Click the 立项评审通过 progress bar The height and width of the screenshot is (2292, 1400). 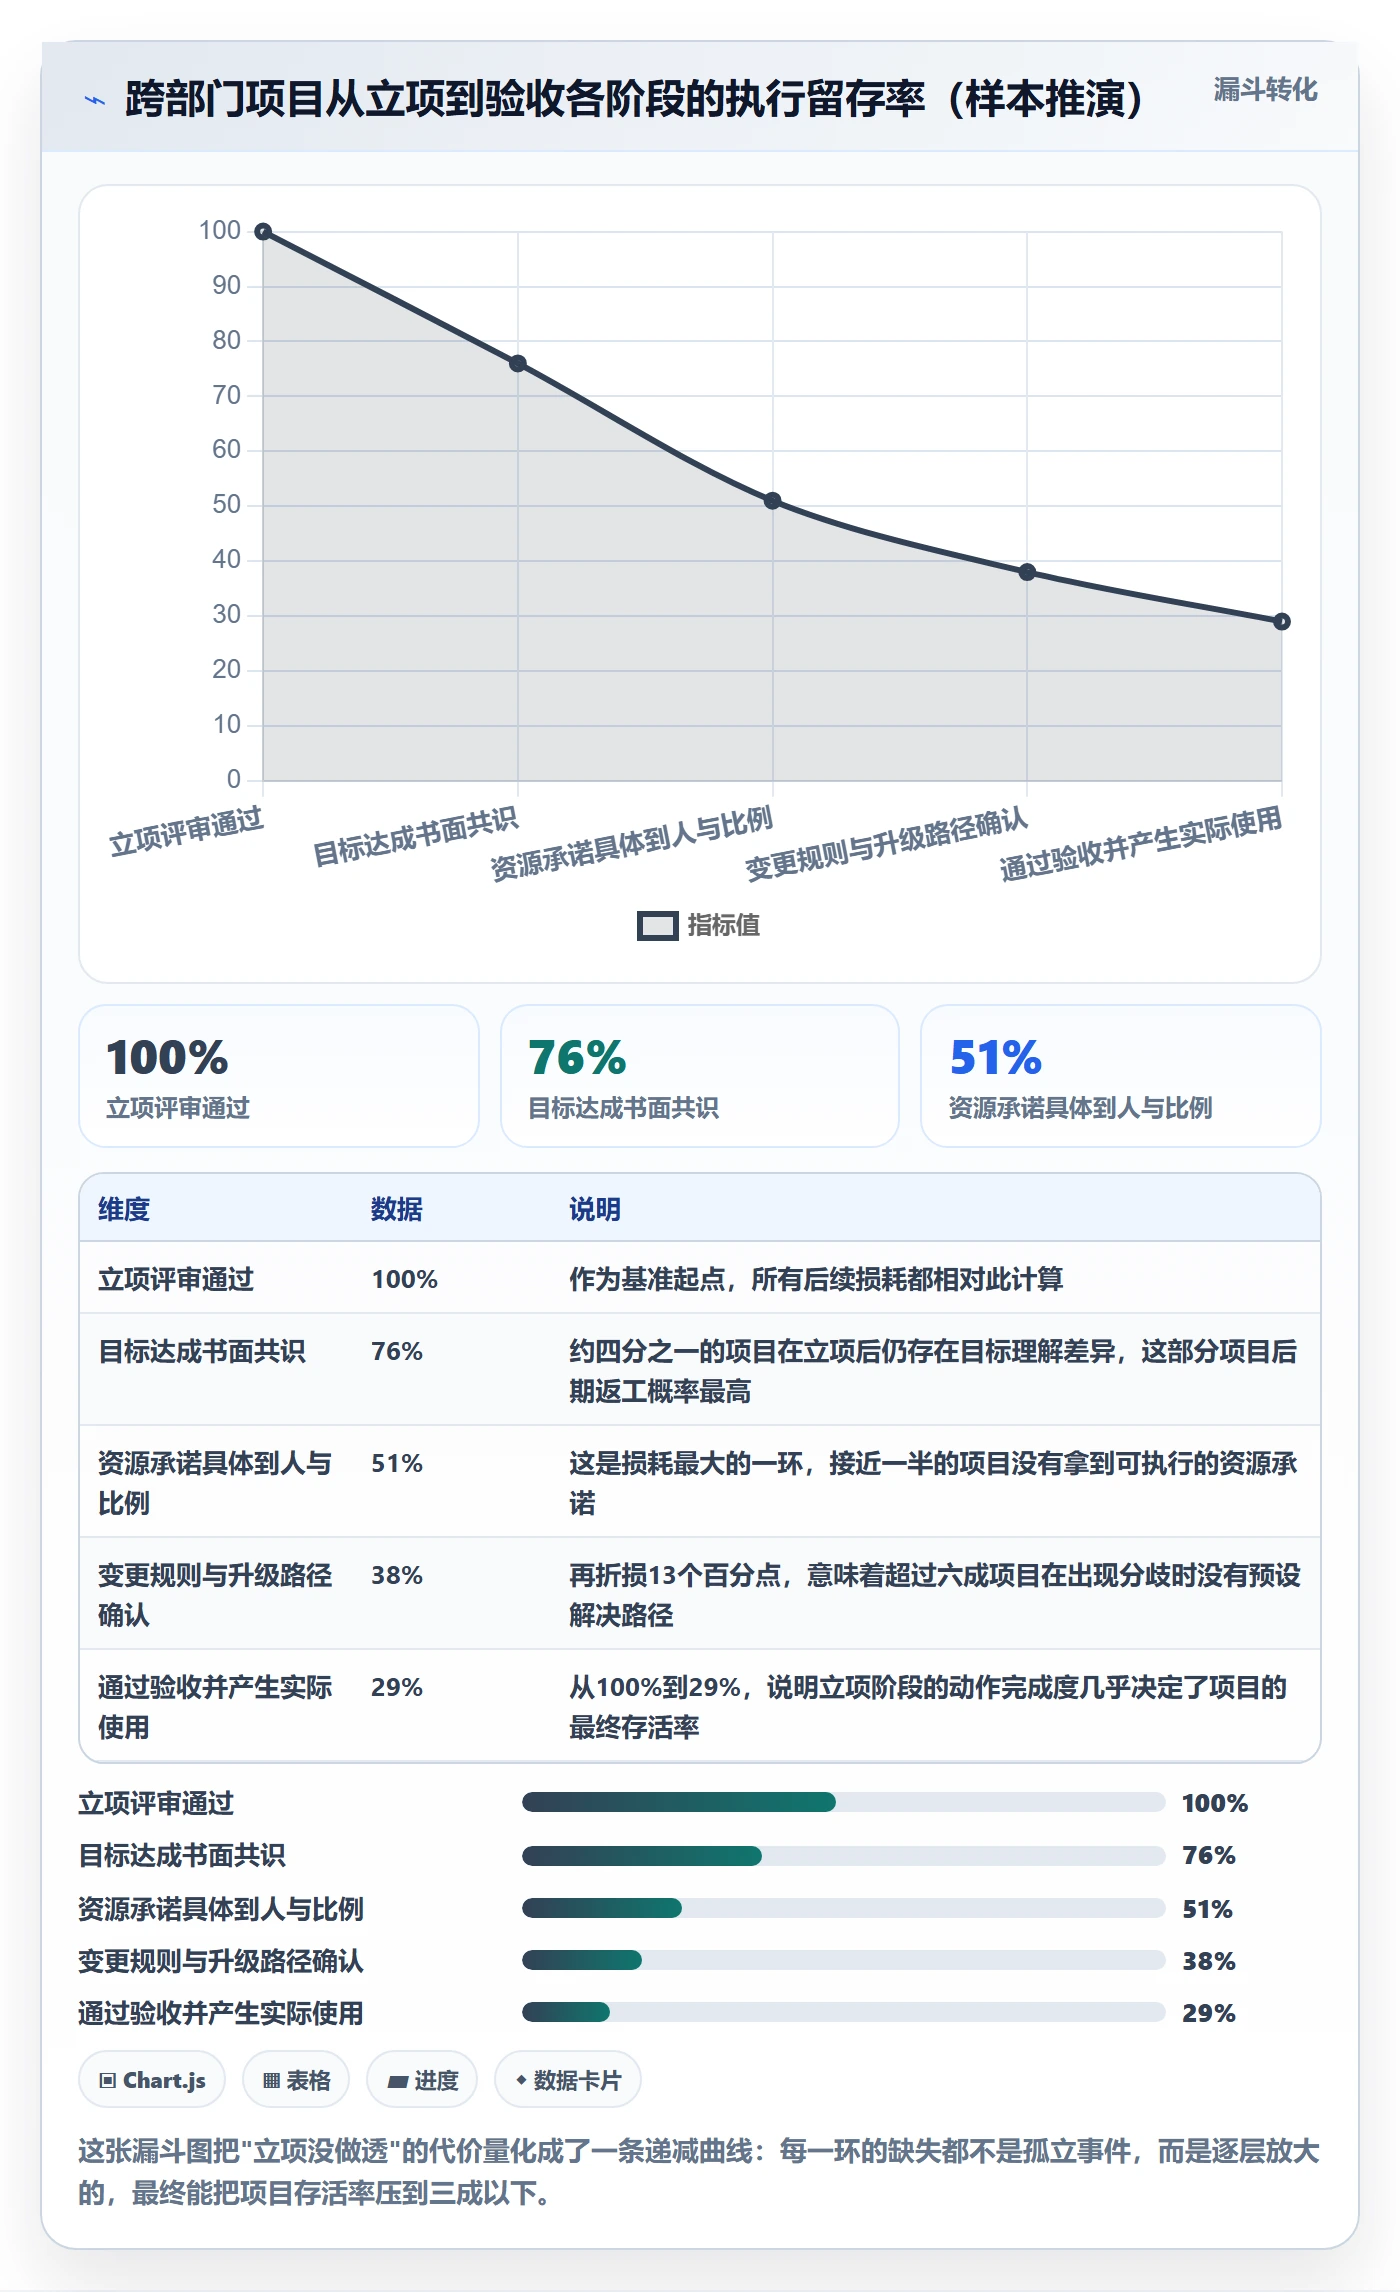843,1802
